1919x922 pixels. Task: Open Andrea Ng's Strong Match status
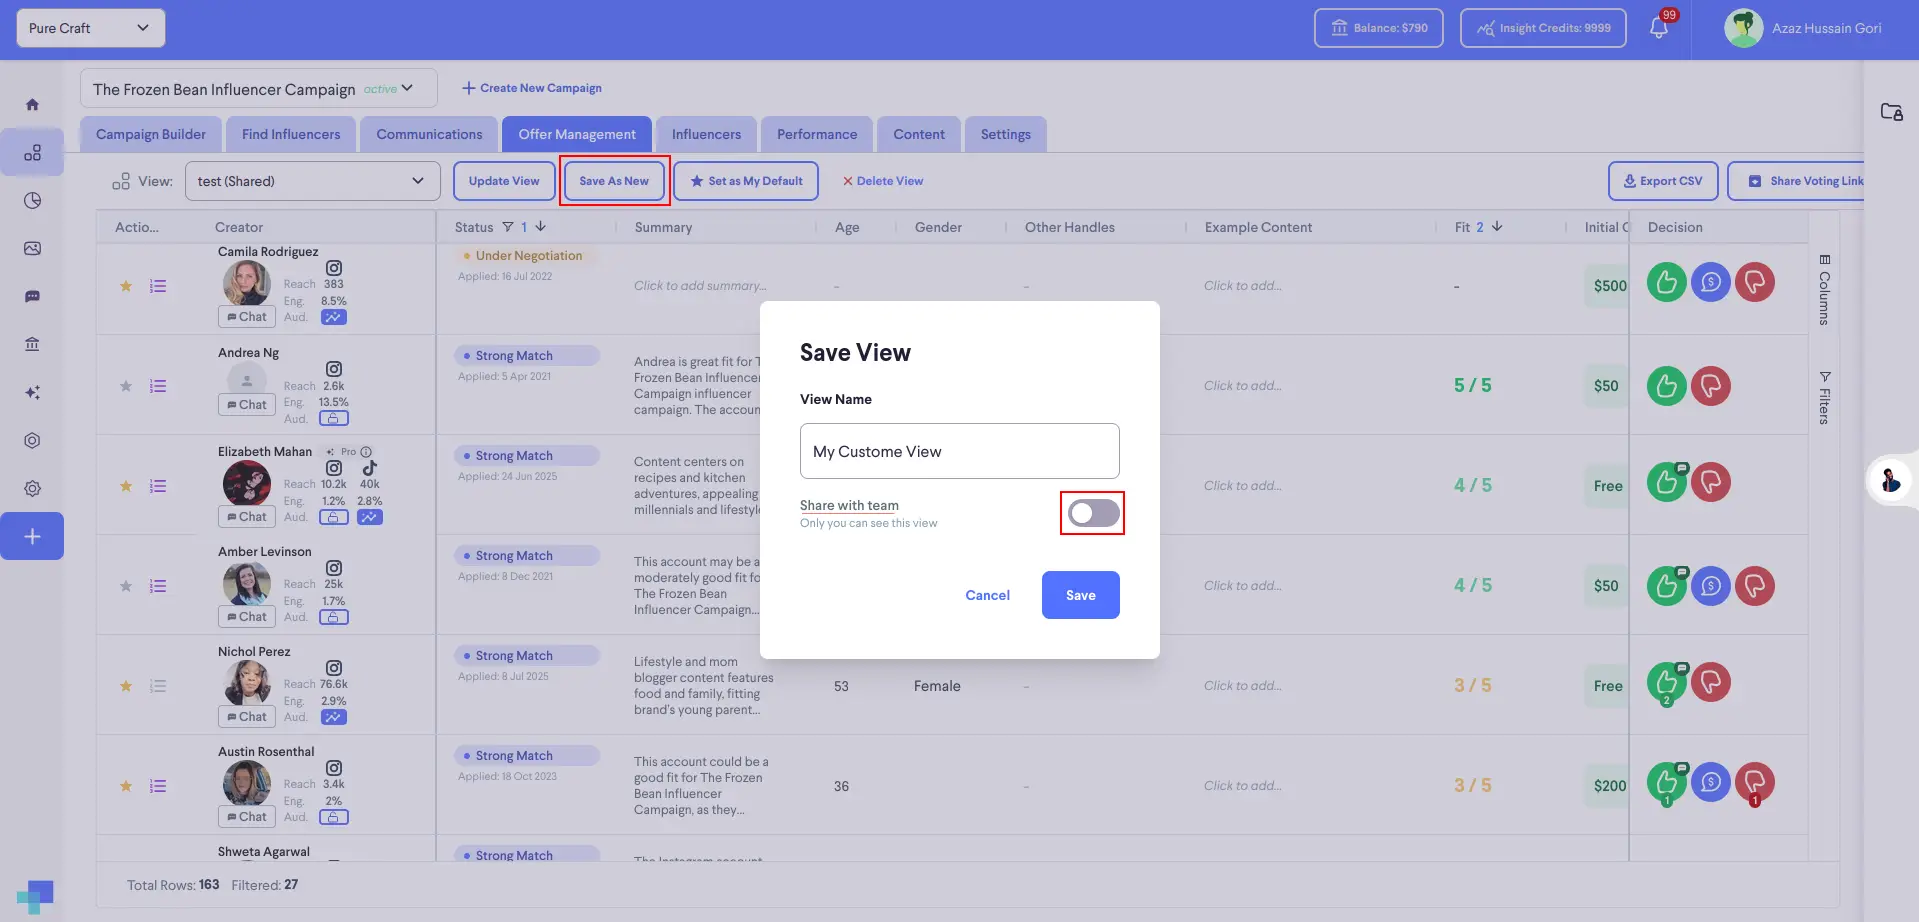point(526,356)
